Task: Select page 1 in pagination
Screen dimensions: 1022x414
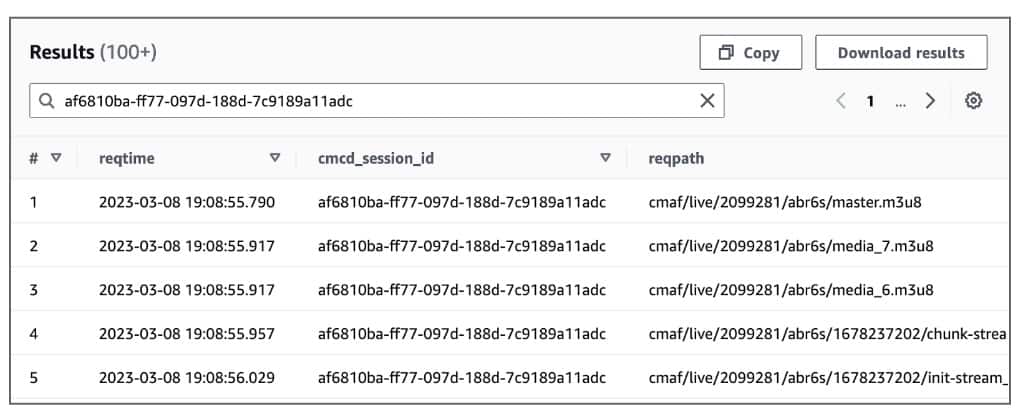Action: 870,101
